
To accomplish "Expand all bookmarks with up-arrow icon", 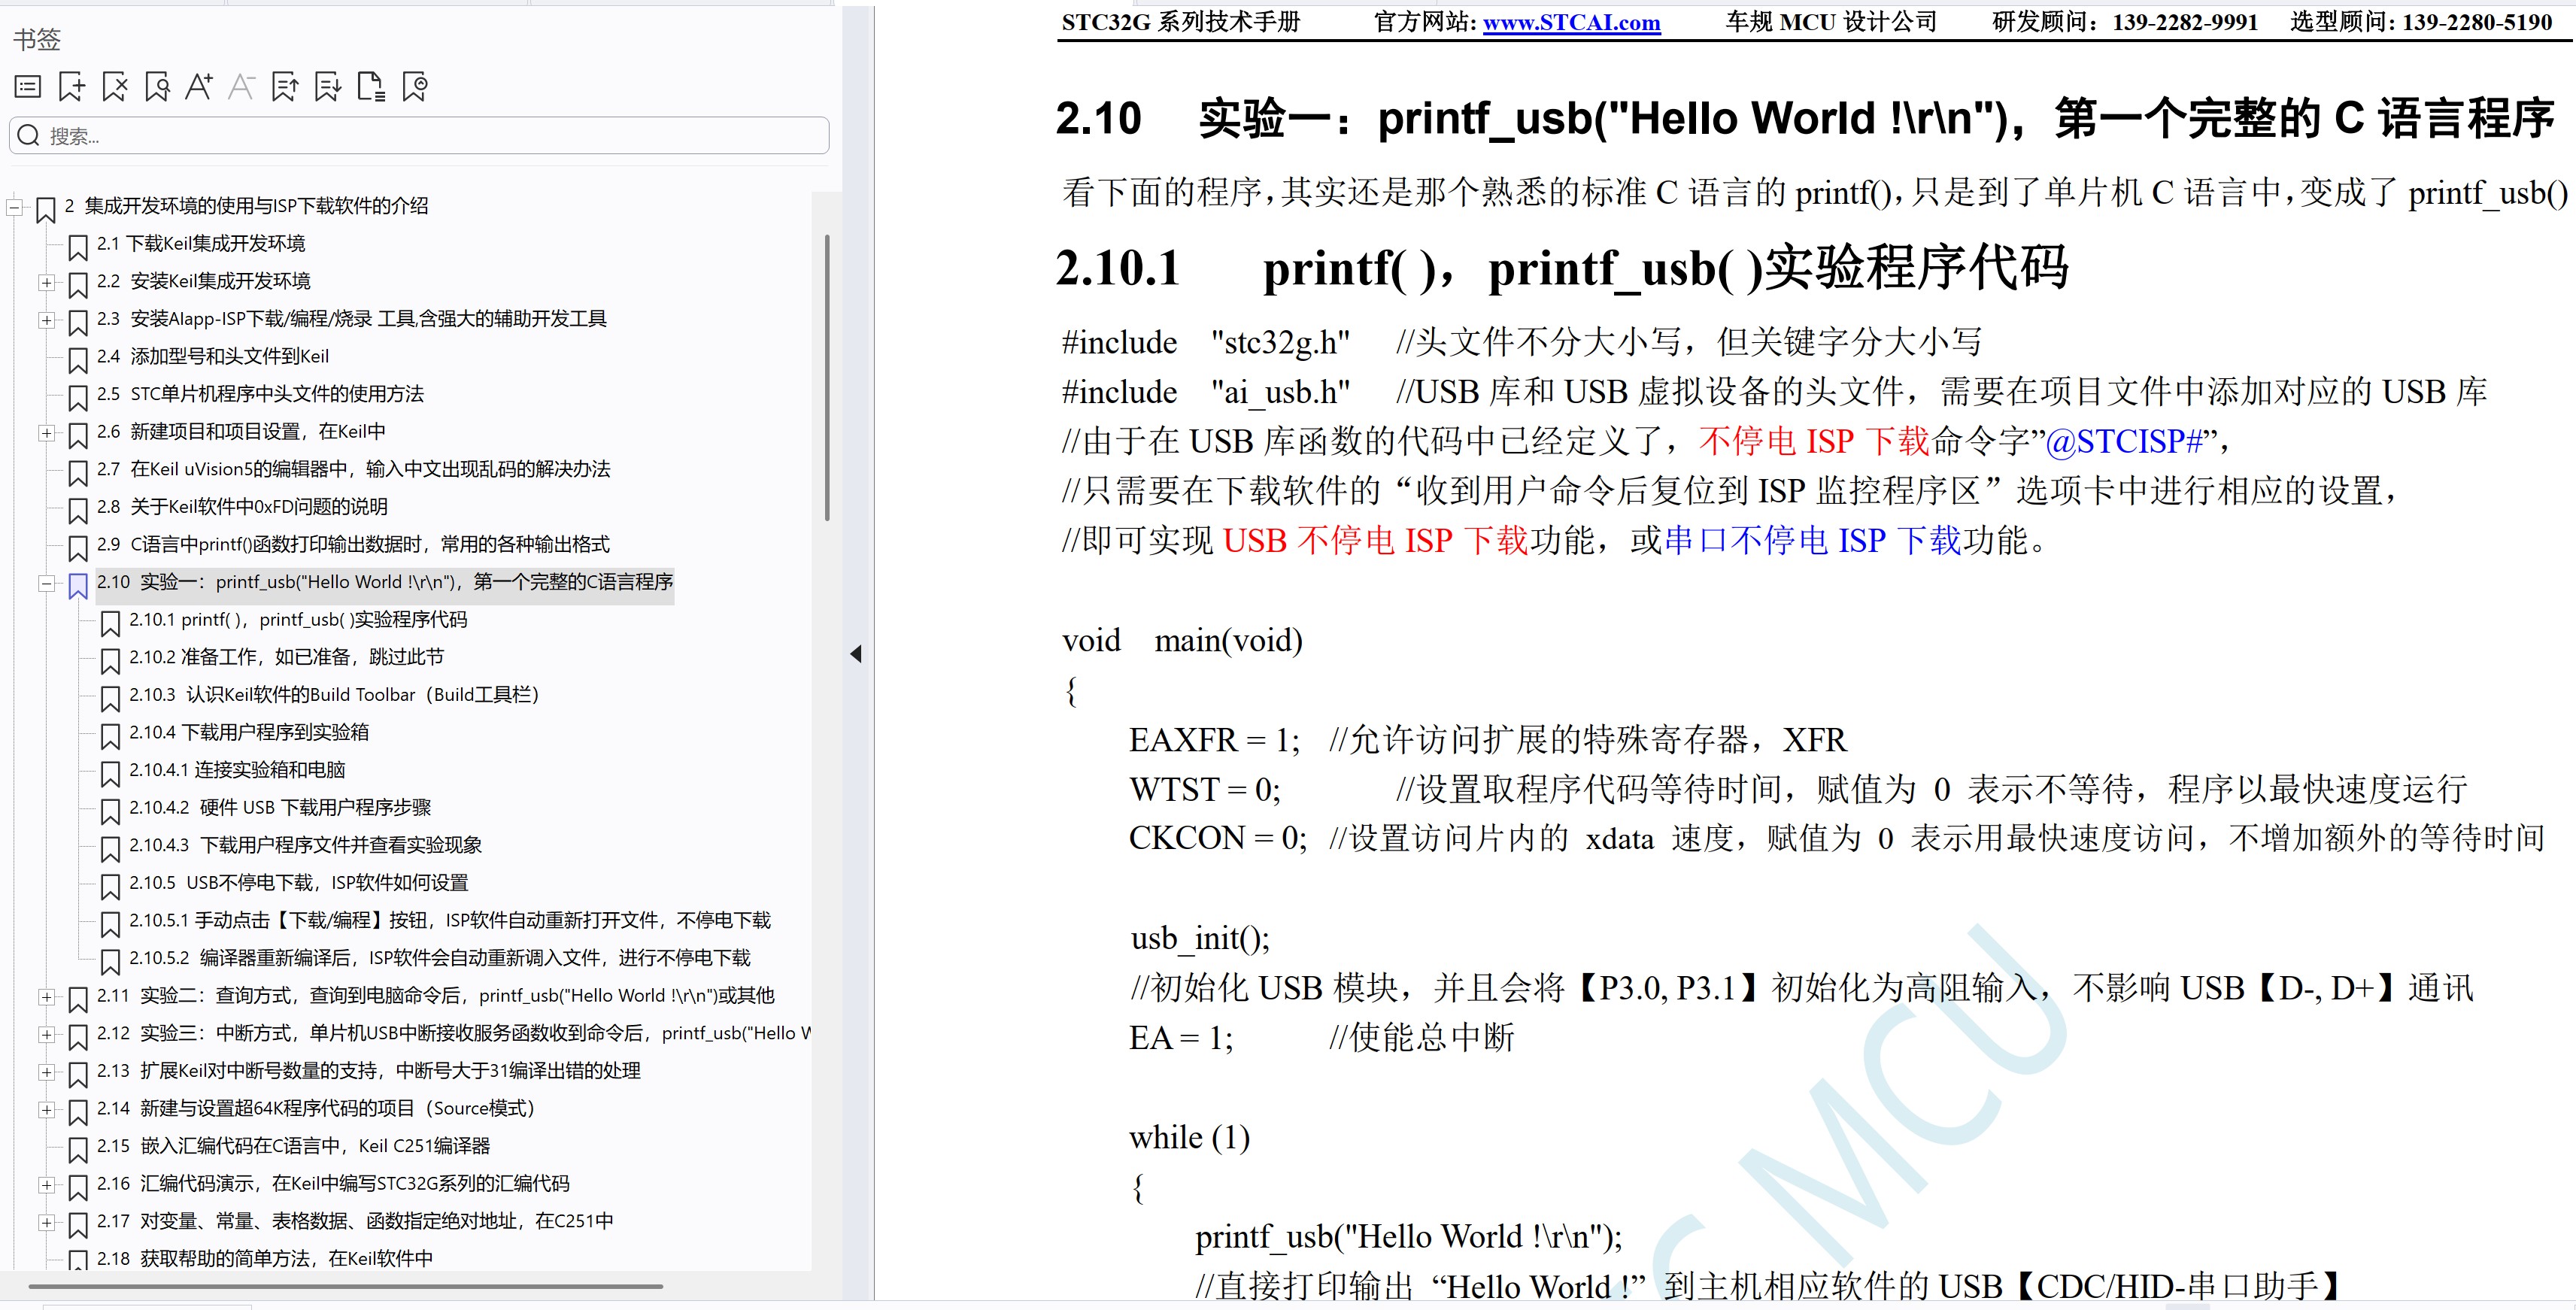I will (285, 88).
